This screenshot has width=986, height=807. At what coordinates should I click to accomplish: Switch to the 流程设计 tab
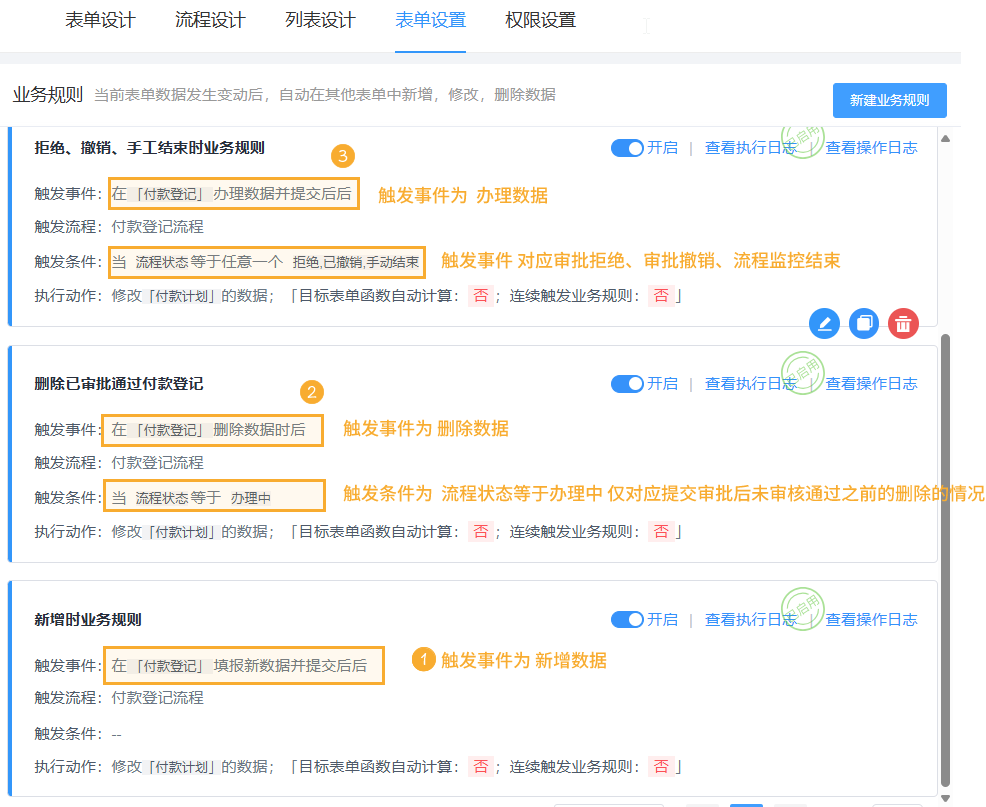[x=210, y=20]
